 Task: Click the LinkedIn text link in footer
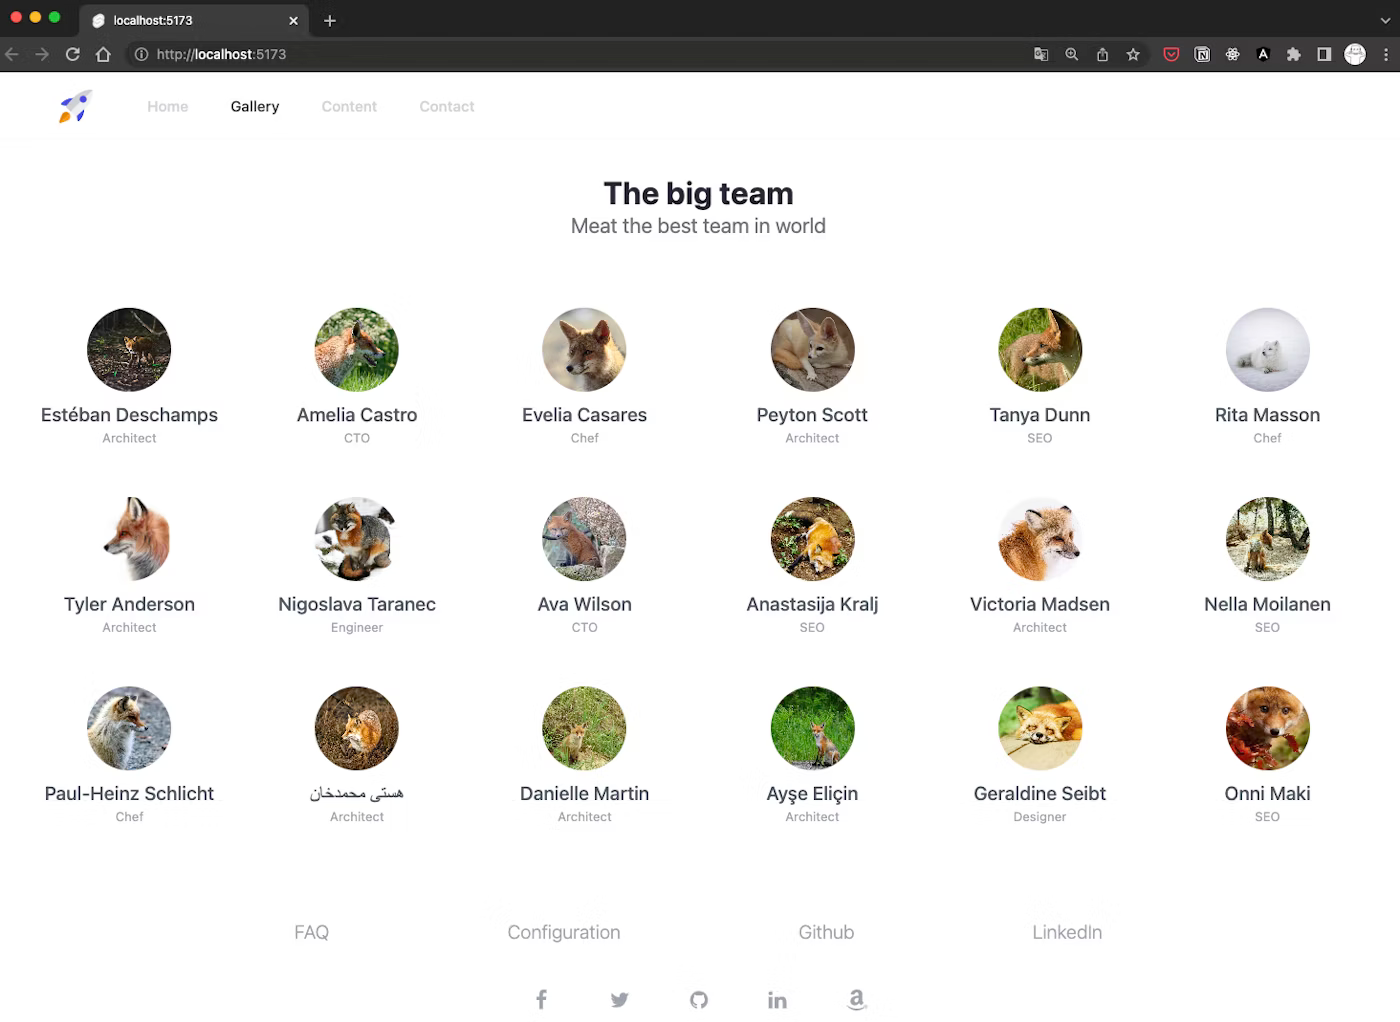[x=1067, y=932]
